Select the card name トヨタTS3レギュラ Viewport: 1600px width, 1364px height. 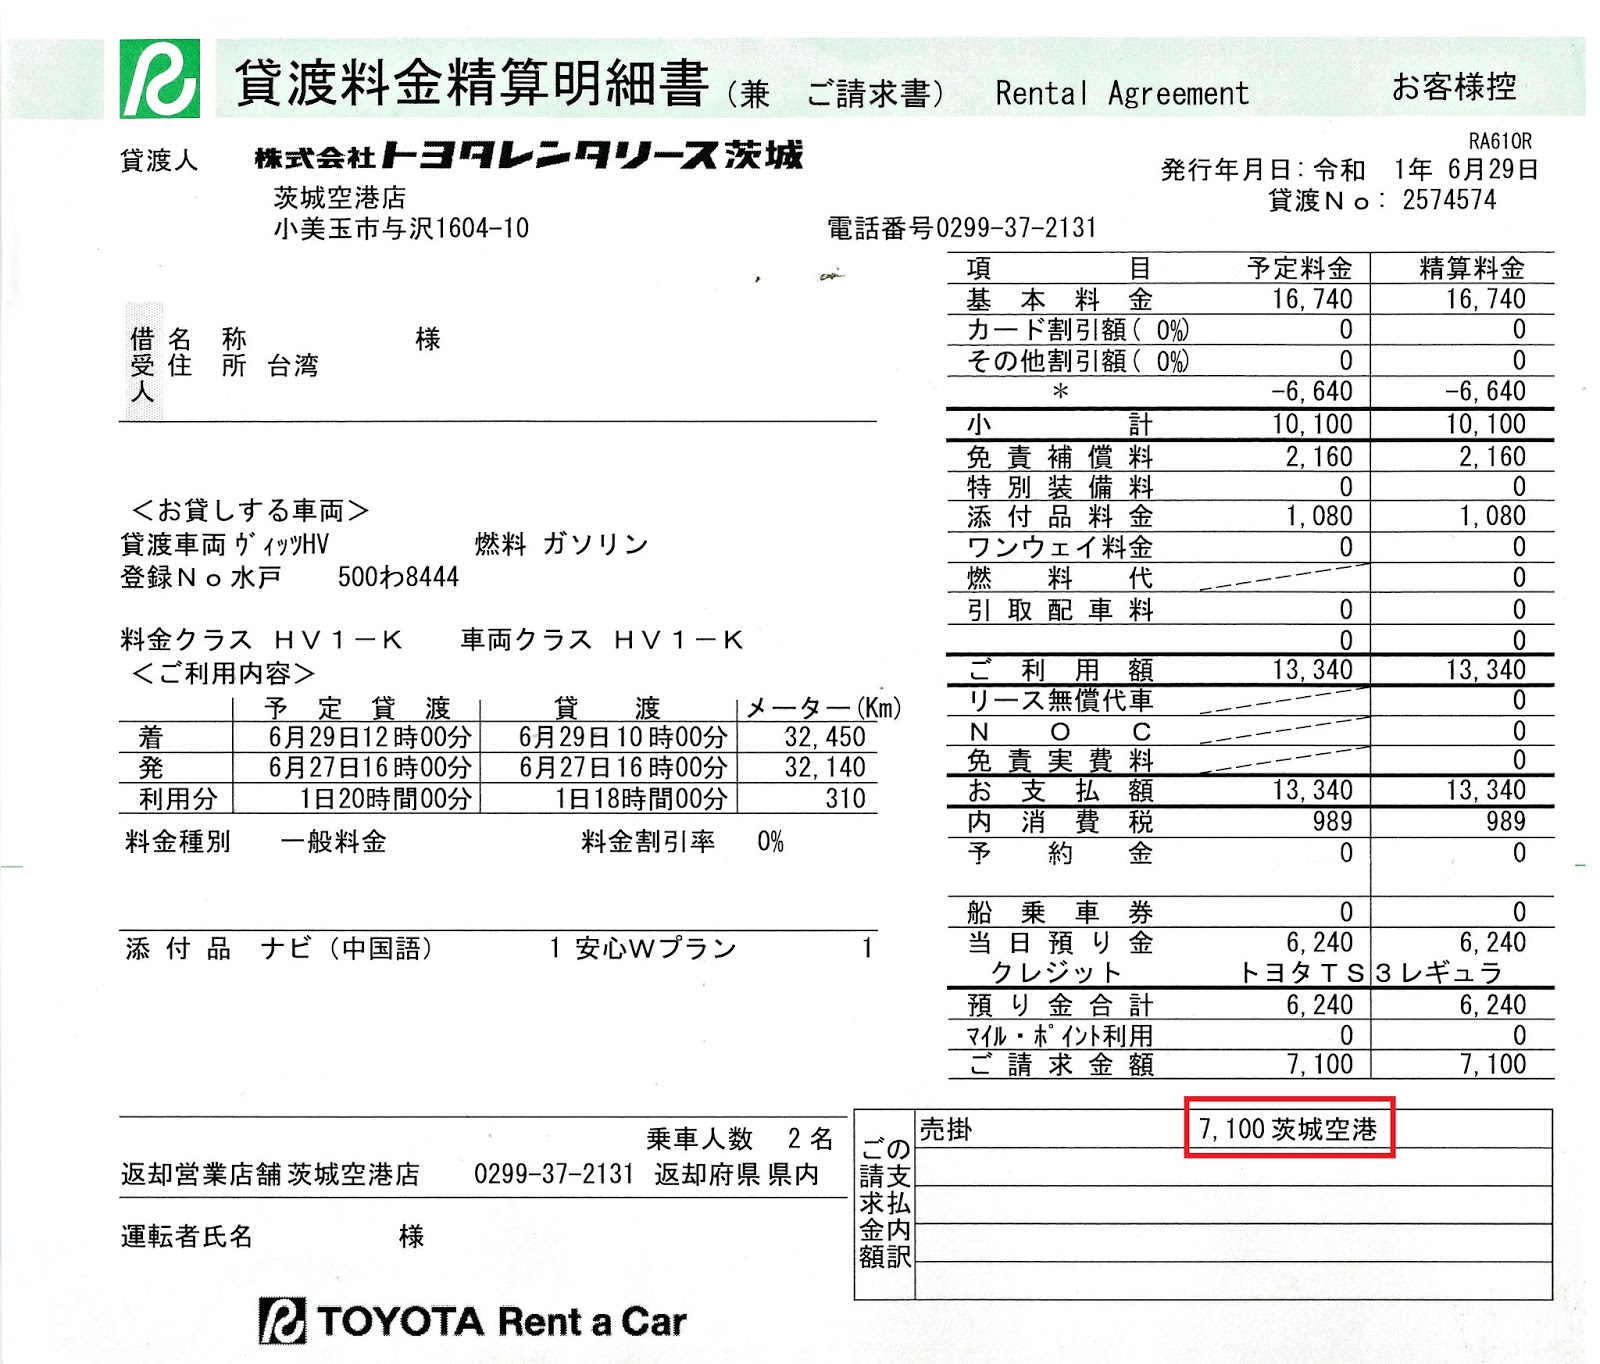pos(1370,972)
